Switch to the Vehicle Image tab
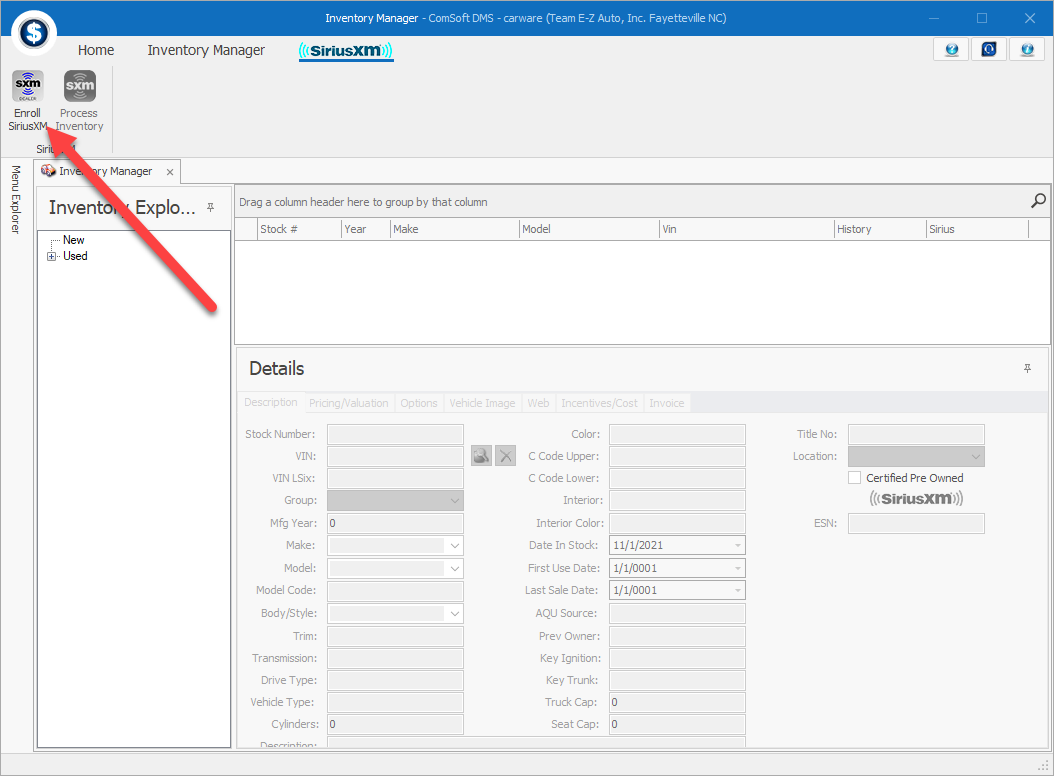Viewport: 1054px width, 776px height. [x=482, y=403]
